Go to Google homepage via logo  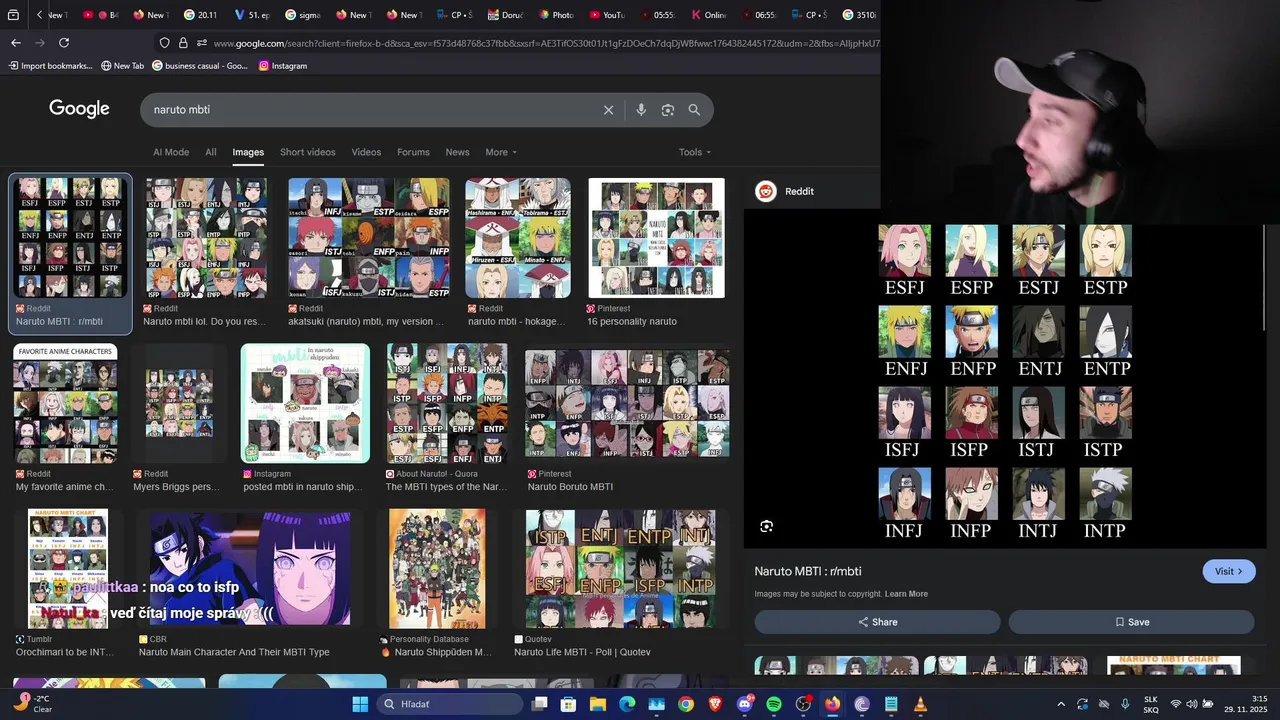coord(79,109)
